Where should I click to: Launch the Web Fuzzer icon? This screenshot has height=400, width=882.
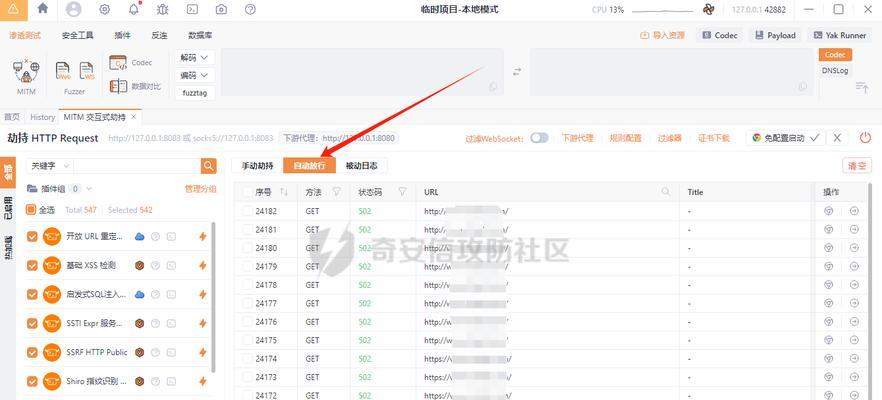(63, 71)
